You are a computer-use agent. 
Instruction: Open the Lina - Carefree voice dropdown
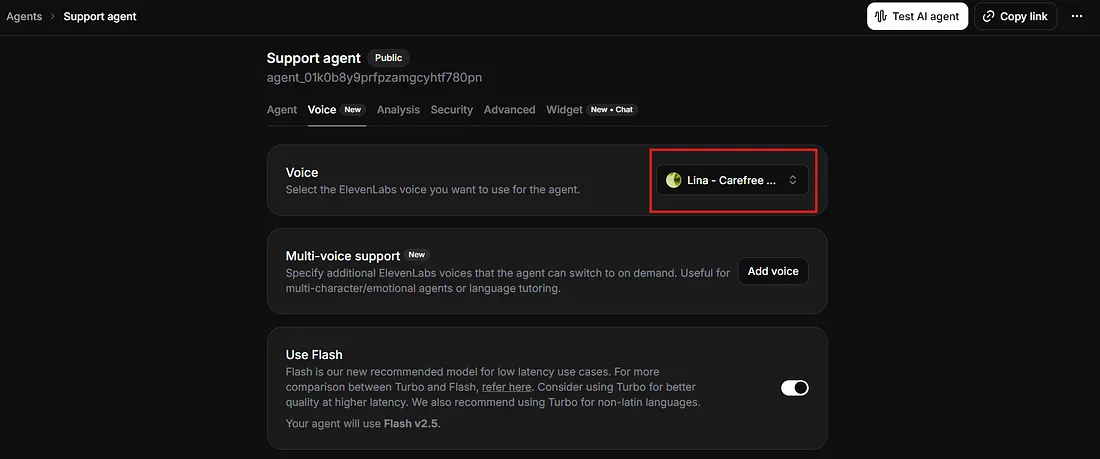pyautogui.click(x=732, y=180)
